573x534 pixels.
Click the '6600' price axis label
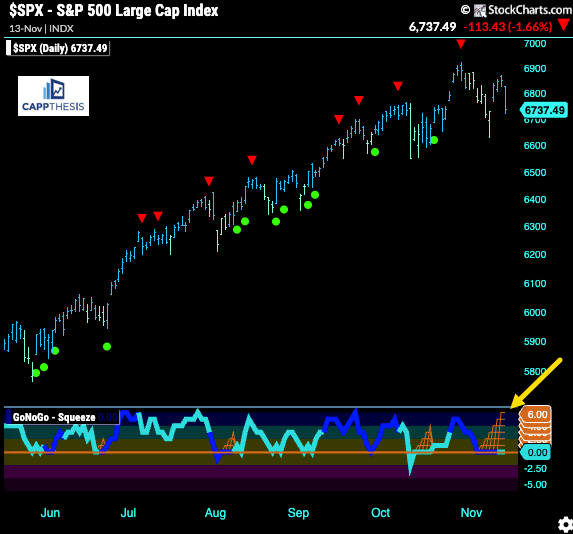coord(535,145)
